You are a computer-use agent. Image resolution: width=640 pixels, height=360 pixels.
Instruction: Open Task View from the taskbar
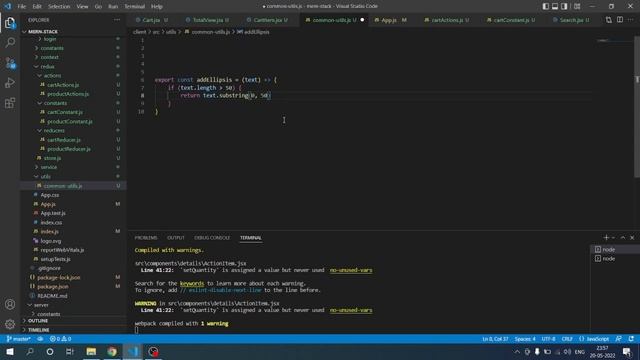coord(70,351)
